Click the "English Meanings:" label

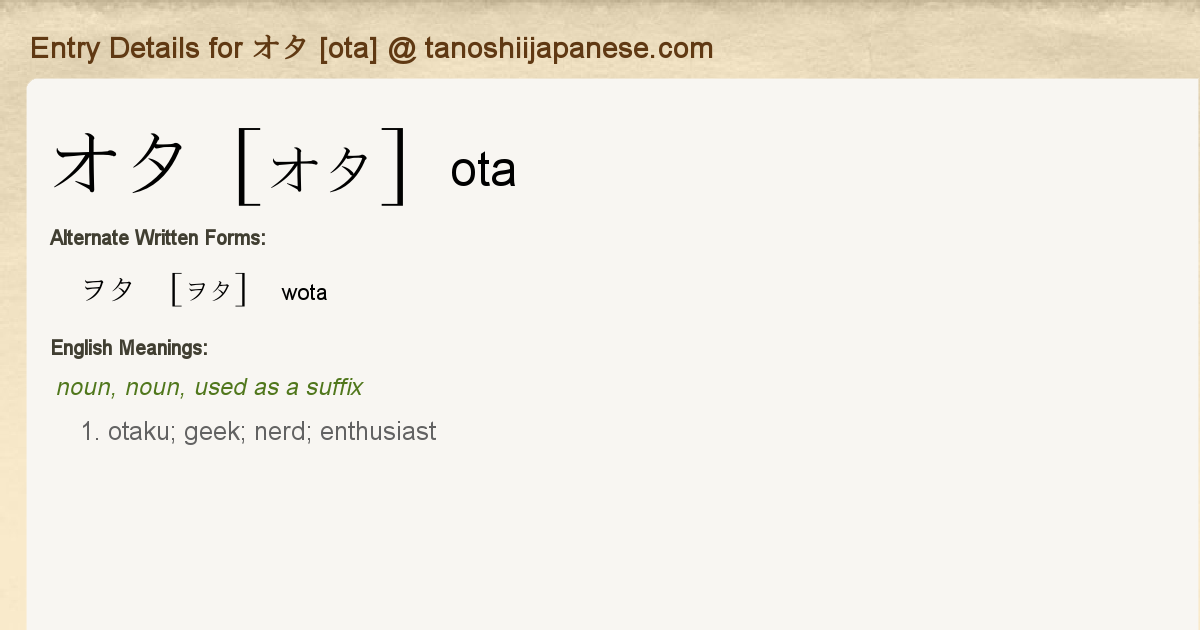point(129,348)
